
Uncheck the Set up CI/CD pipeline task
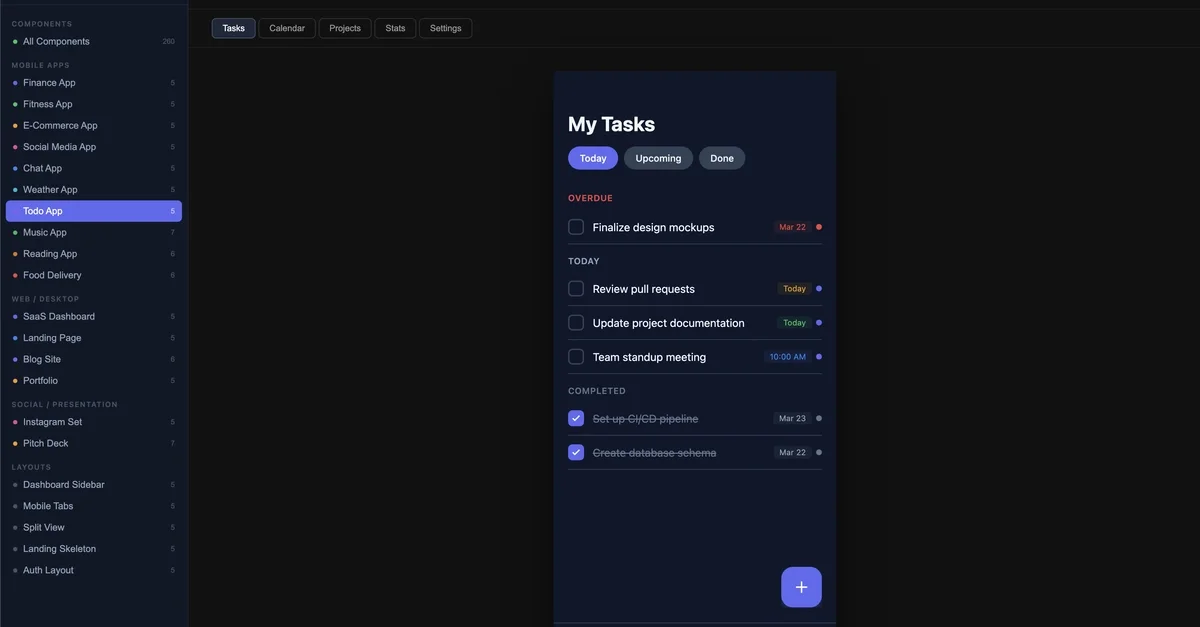point(576,419)
